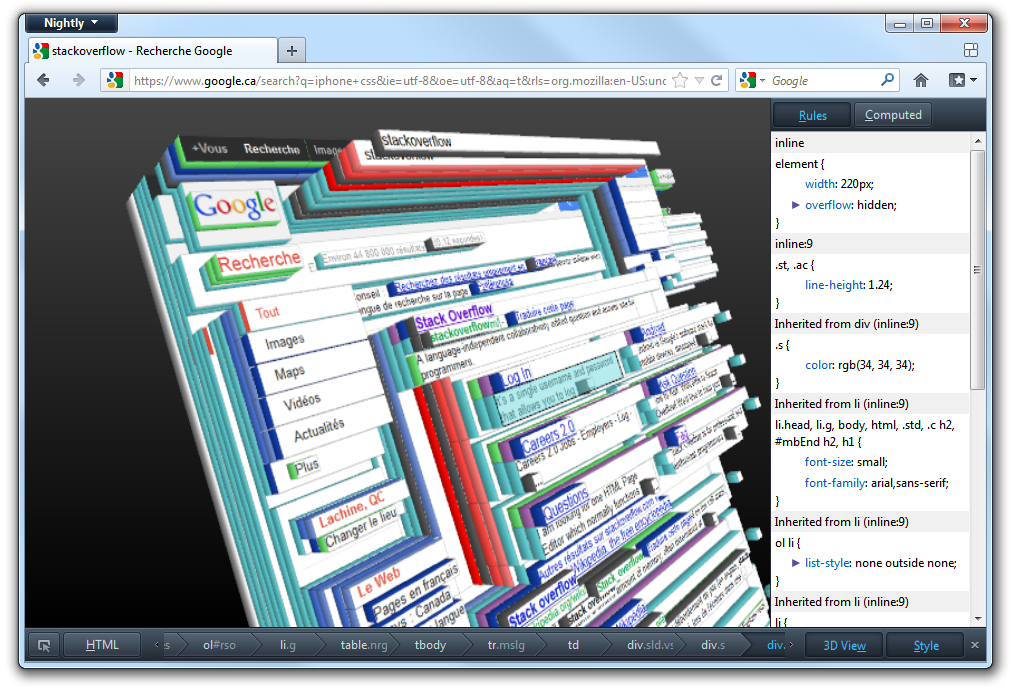Toggle the 3D View button

pyautogui.click(x=844, y=645)
